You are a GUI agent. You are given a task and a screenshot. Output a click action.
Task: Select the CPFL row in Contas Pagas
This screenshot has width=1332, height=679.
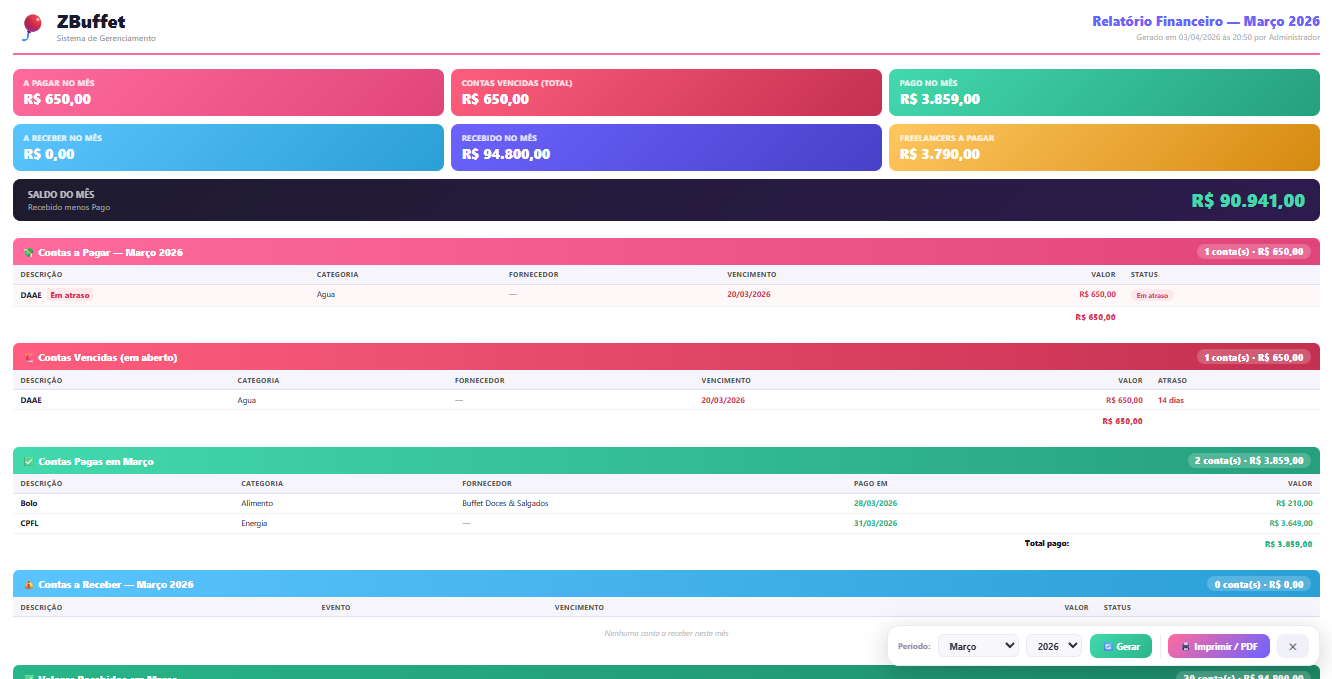pyautogui.click(x=29, y=523)
